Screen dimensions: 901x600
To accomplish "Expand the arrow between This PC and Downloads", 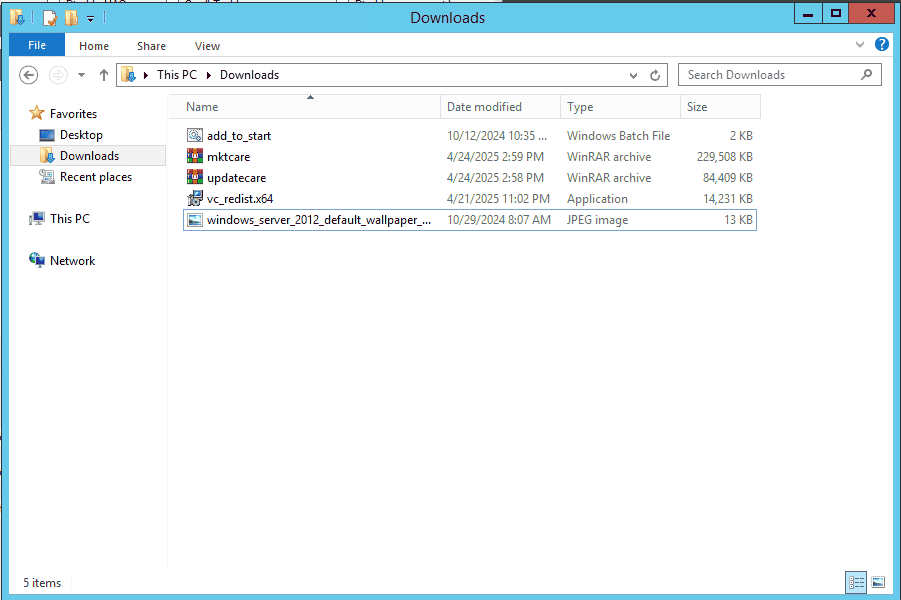I will 209,75.
